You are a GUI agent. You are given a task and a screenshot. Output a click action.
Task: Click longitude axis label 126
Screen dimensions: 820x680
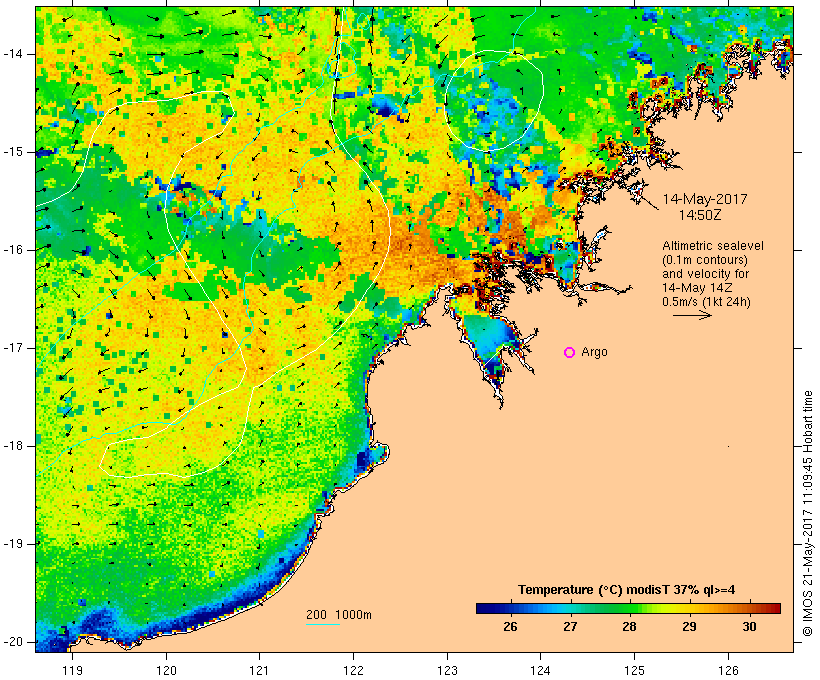tap(728, 670)
